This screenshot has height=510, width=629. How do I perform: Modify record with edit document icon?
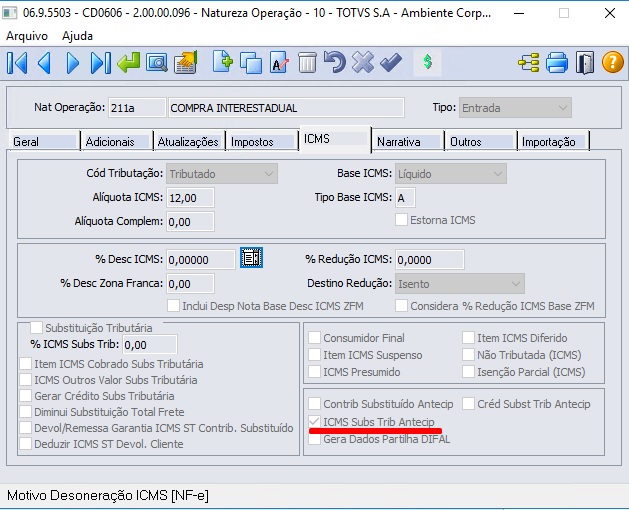click(x=279, y=62)
